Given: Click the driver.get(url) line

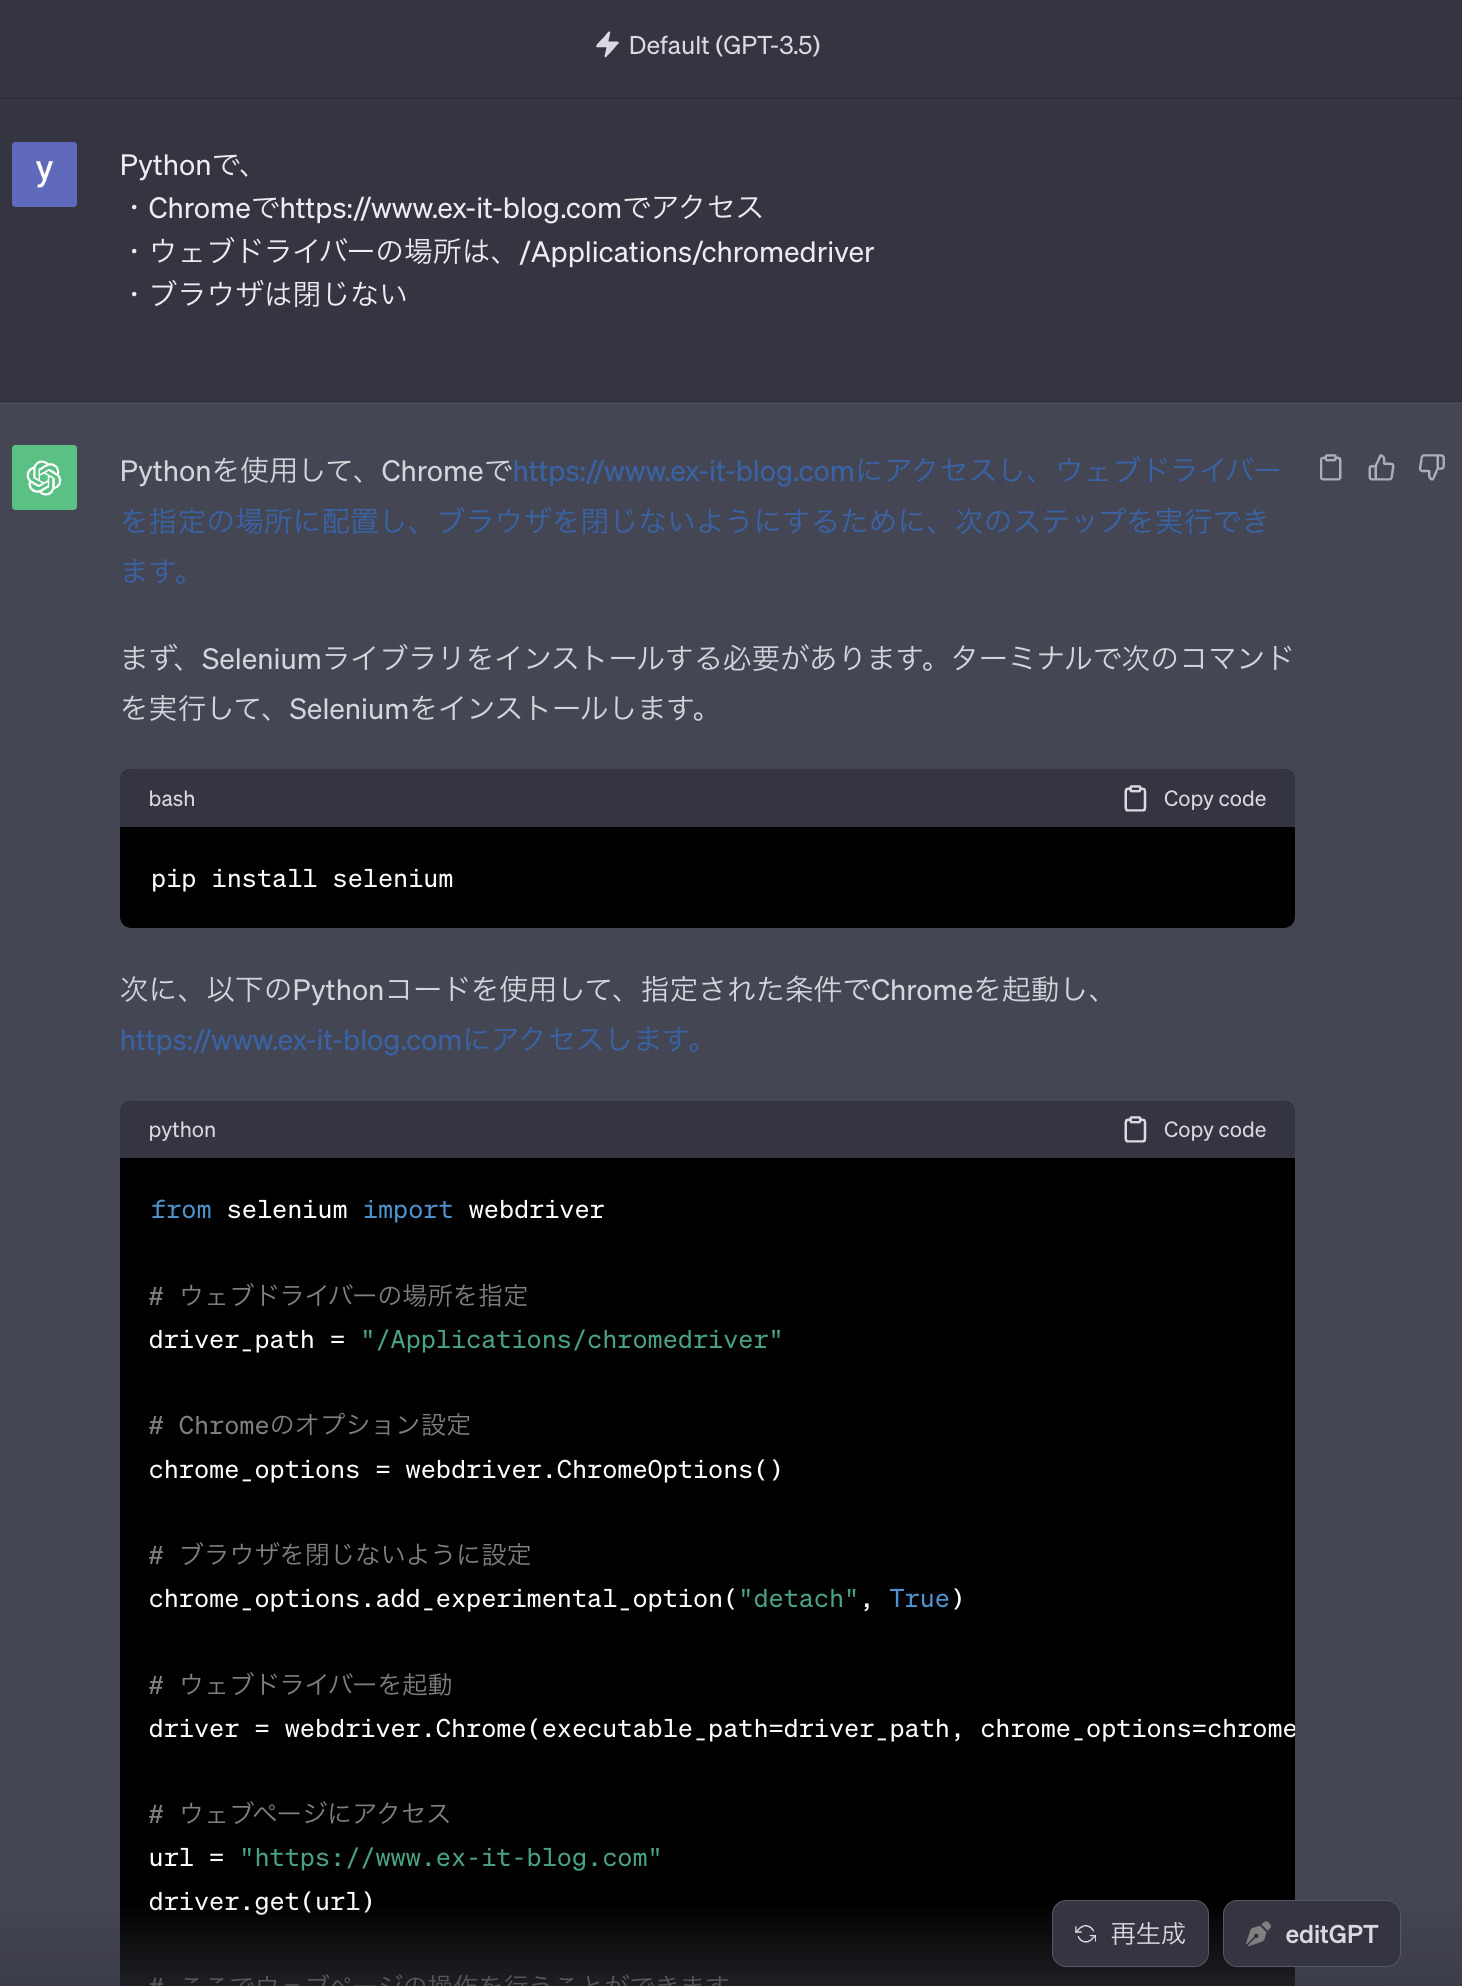Looking at the screenshot, I should pos(261,1901).
